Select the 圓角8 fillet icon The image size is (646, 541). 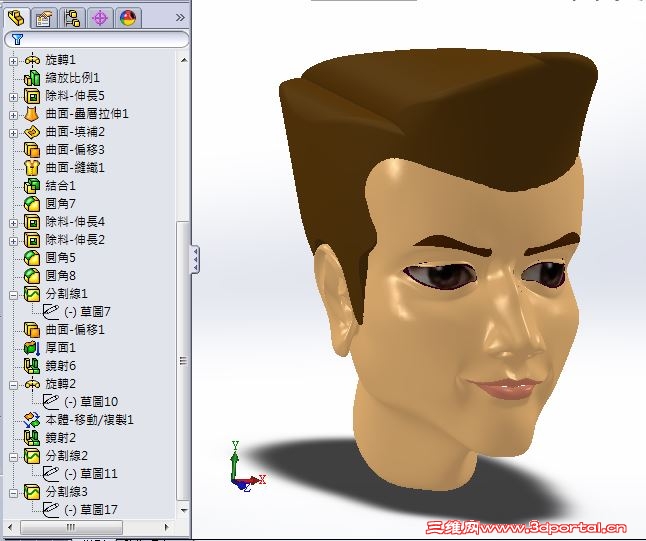(x=32, y=276)
